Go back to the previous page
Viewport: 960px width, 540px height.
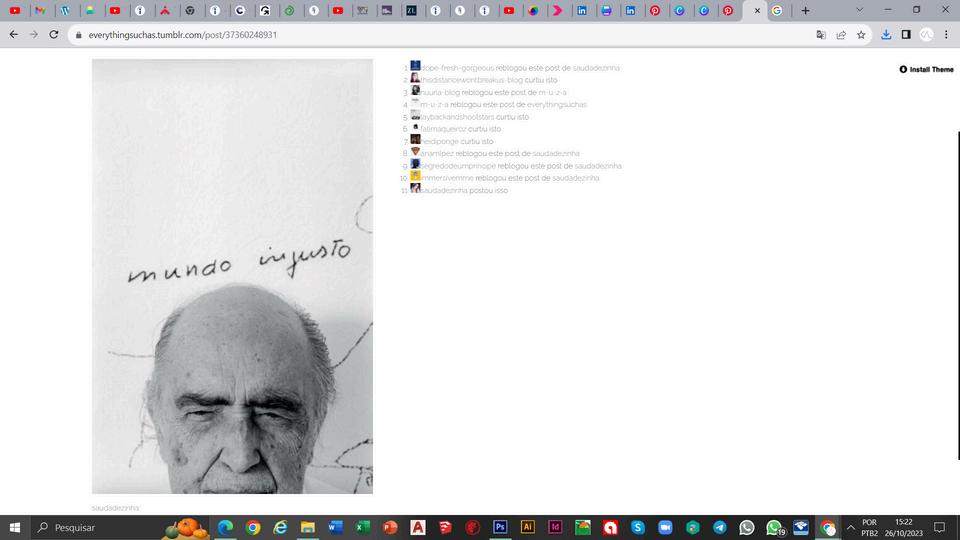coord(13,35)
